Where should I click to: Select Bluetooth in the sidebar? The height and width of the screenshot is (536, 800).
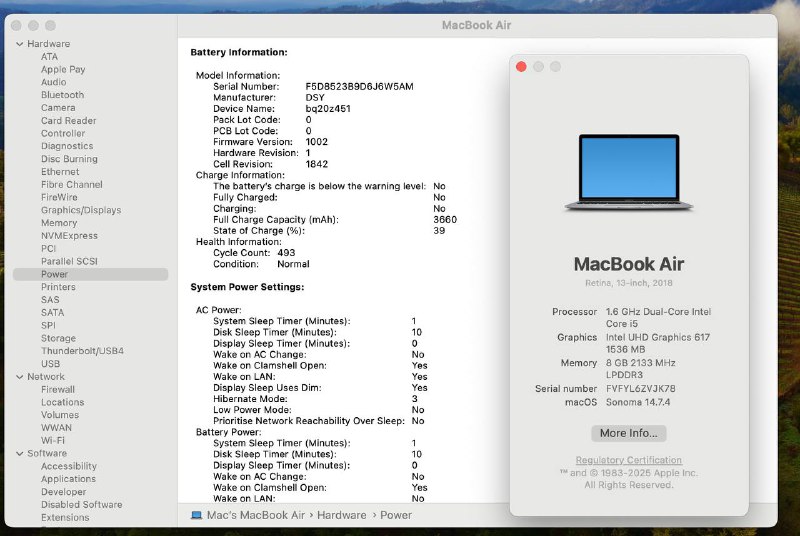(x=62, y=95)
